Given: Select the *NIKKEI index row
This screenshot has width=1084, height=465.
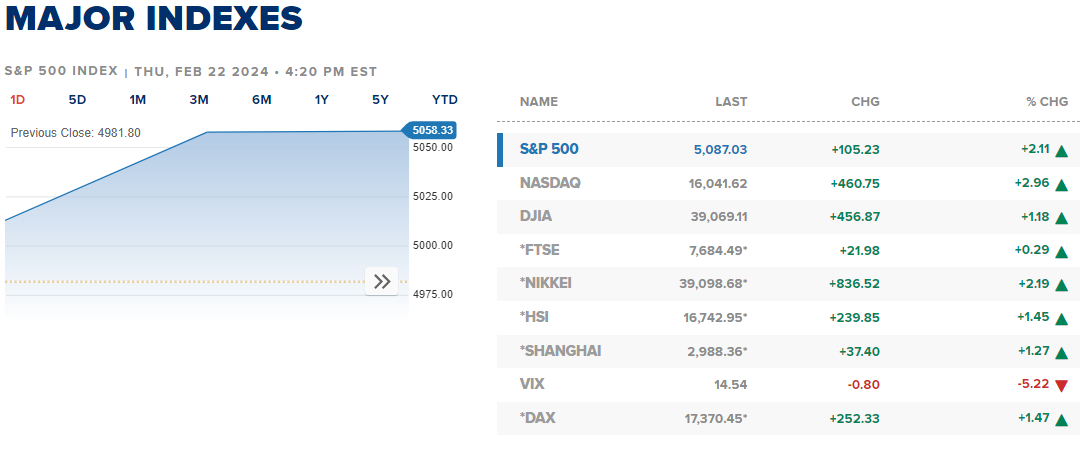Looking at the screenshot, I should click(546, 283).
